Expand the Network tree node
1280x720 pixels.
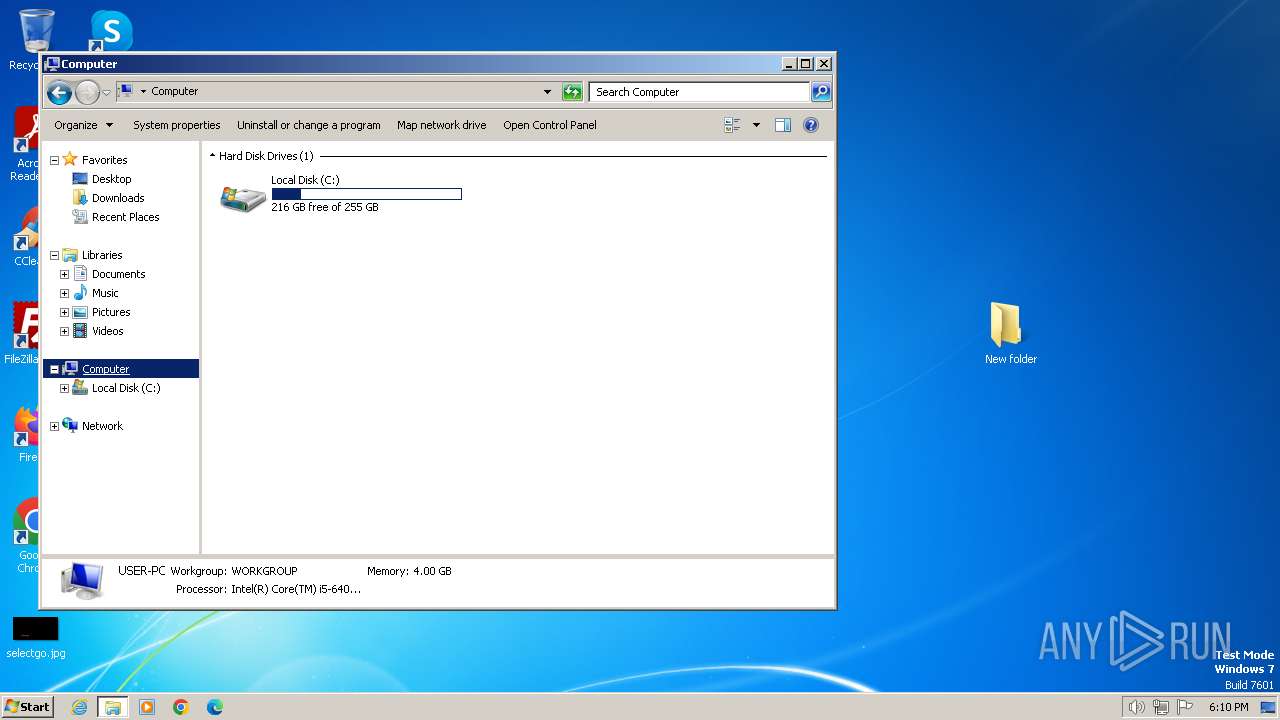click(x=55, y=426)
